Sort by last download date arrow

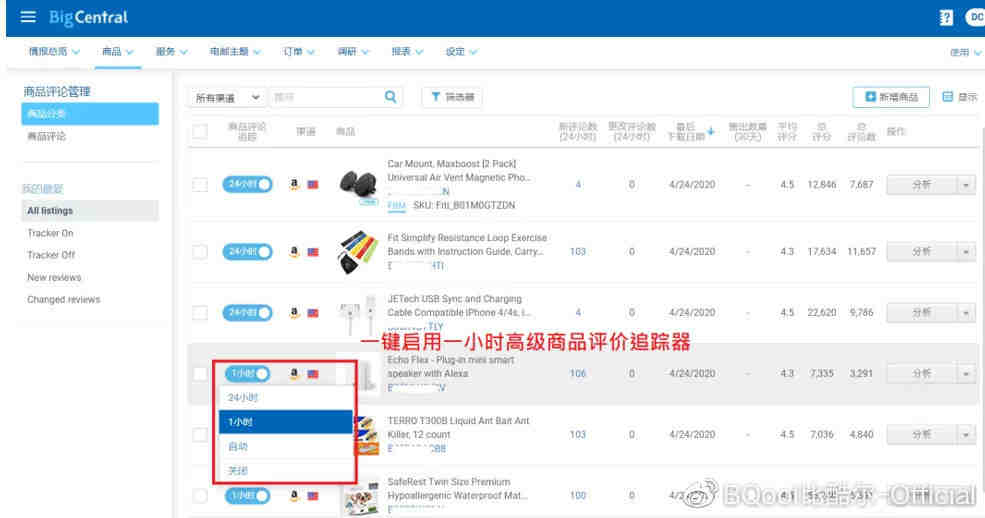coord(711,131)
